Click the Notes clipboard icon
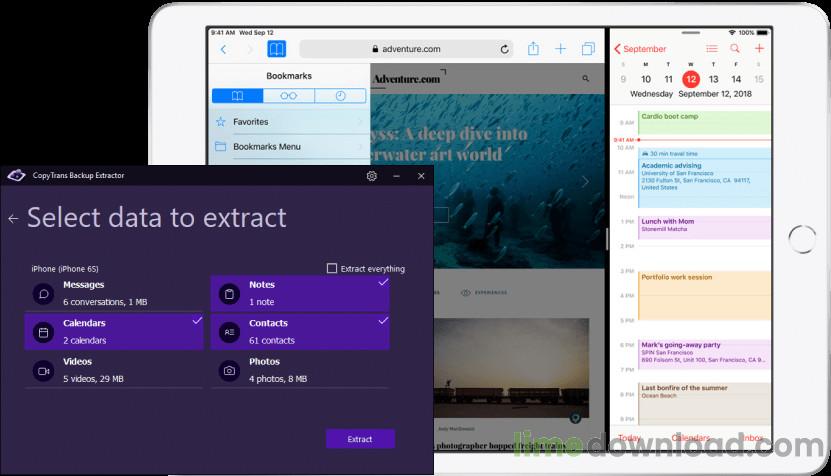The width and height of the screenshot is (831, 476). (229, 294)
